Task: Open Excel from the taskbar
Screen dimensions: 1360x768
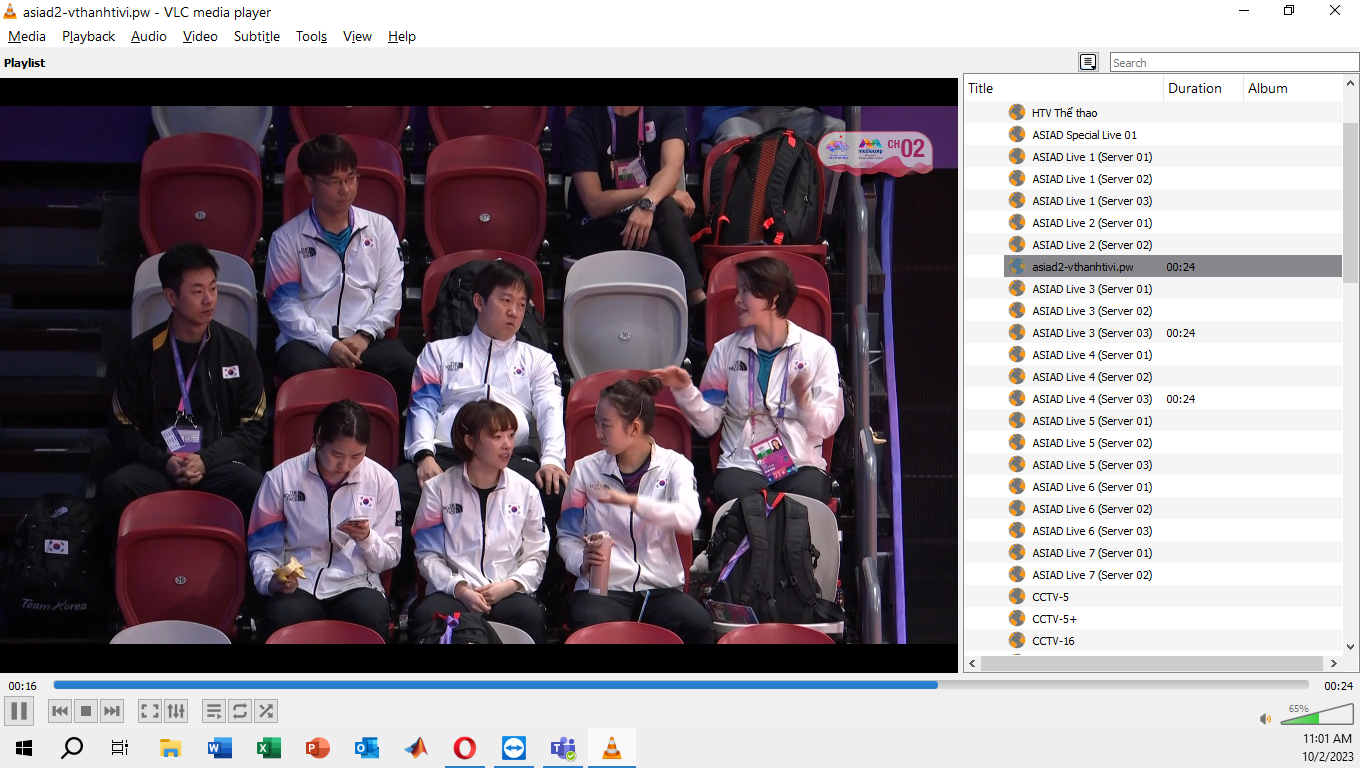Action: [x=268, y=748]
